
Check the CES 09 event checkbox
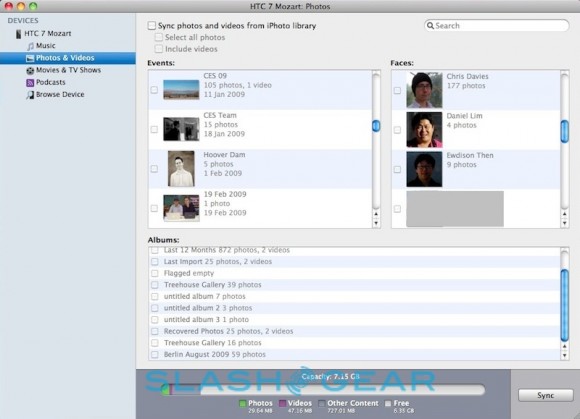pos(154,90)
